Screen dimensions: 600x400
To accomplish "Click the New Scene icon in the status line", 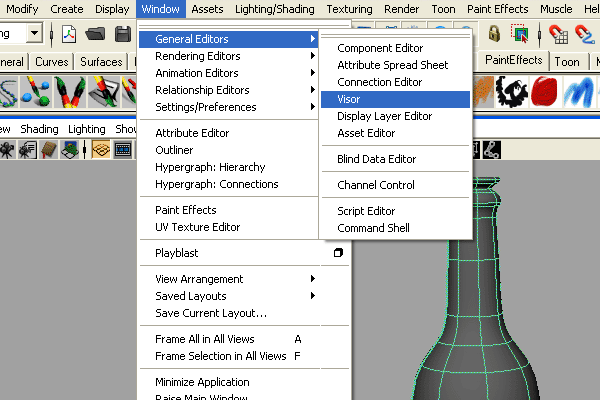I will (x=69, y=34).
